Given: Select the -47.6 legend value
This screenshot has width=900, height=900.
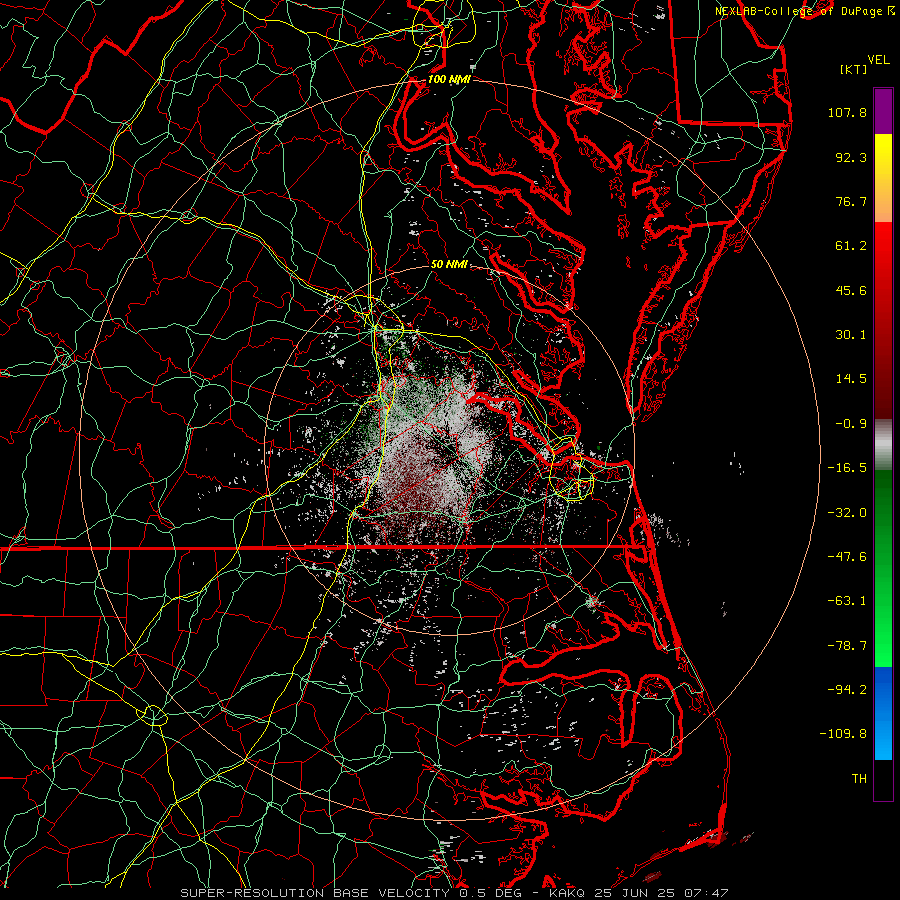Looking at the screenshot, I should tap(847, 557).
